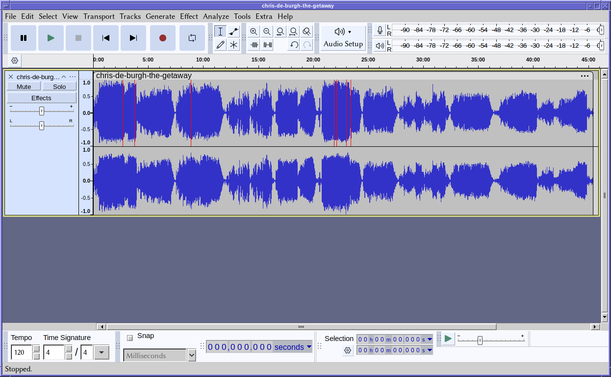This screenshot has width=611, height=377.
Task: Fit project to width icon
Action: point(293,32)
